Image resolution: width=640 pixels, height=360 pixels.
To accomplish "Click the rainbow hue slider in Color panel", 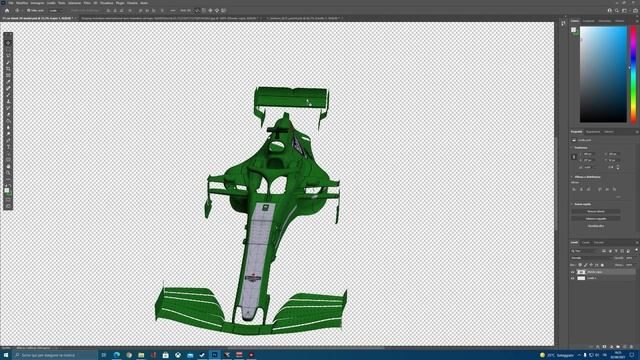I will point(633,74).
